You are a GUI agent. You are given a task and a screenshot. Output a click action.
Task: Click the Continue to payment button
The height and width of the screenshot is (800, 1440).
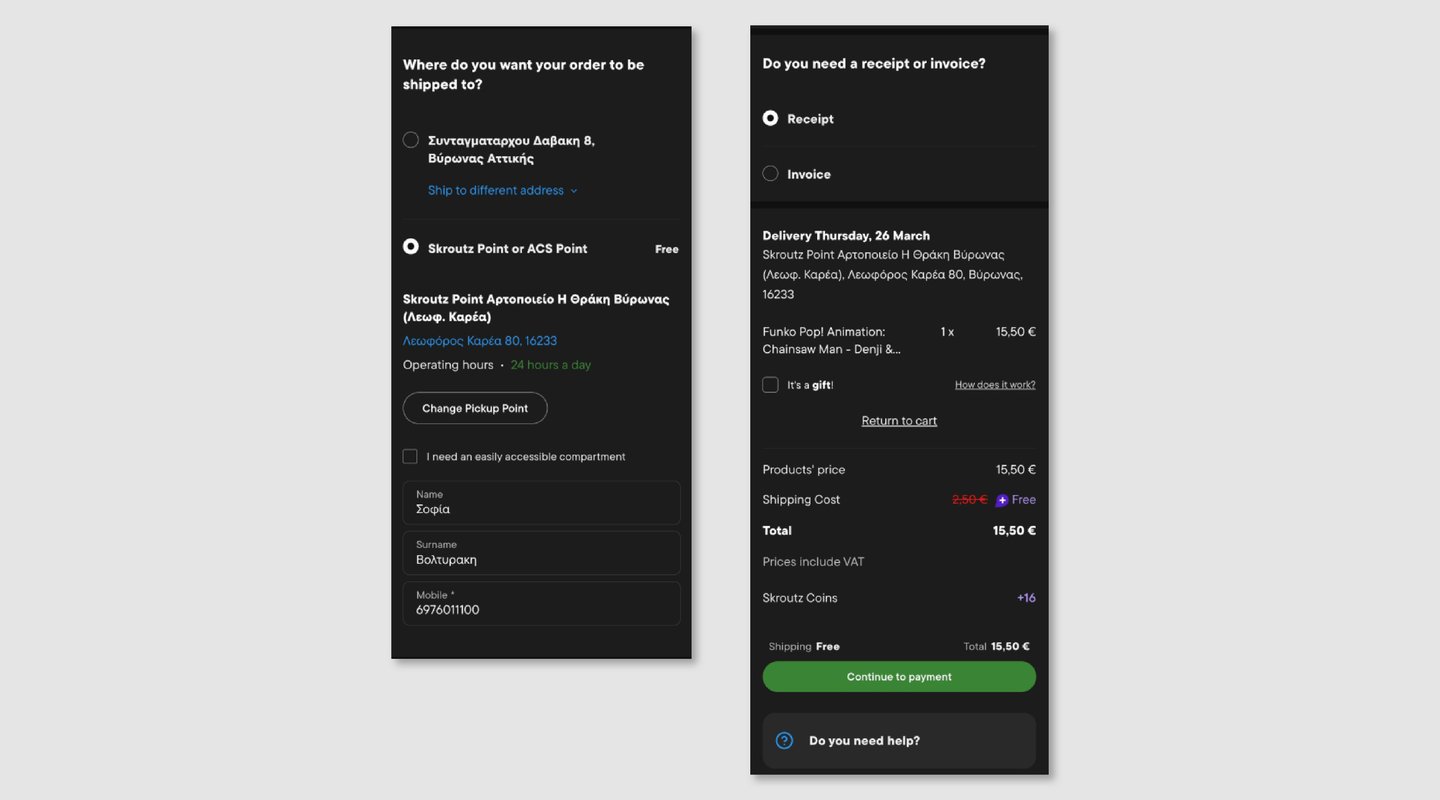coord(899,677)
